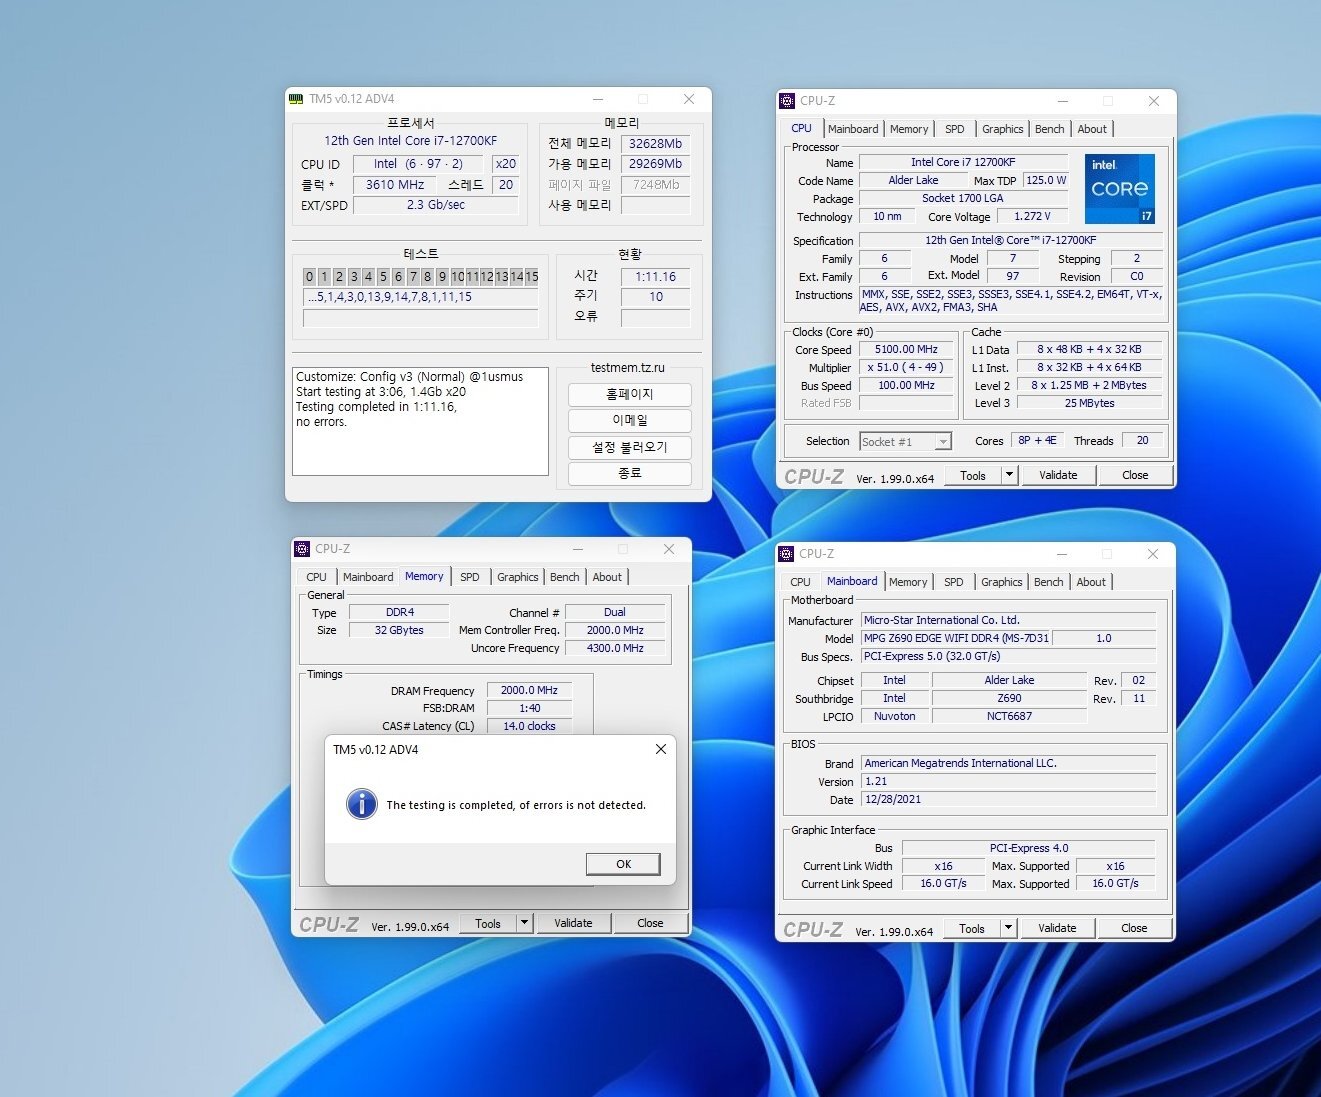The width and height of the screenshot is (1321, 1097).
Task: Expand the Socket #1 selection dropdown
Action: (943, 441)
